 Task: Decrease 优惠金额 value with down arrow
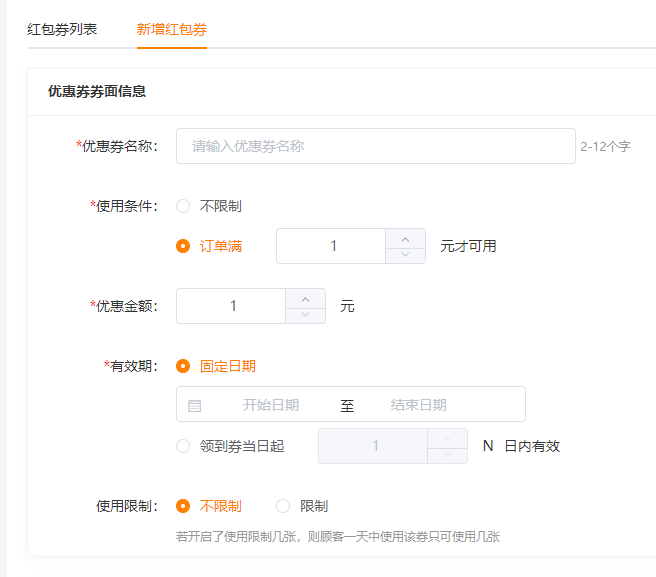point(305,315)
